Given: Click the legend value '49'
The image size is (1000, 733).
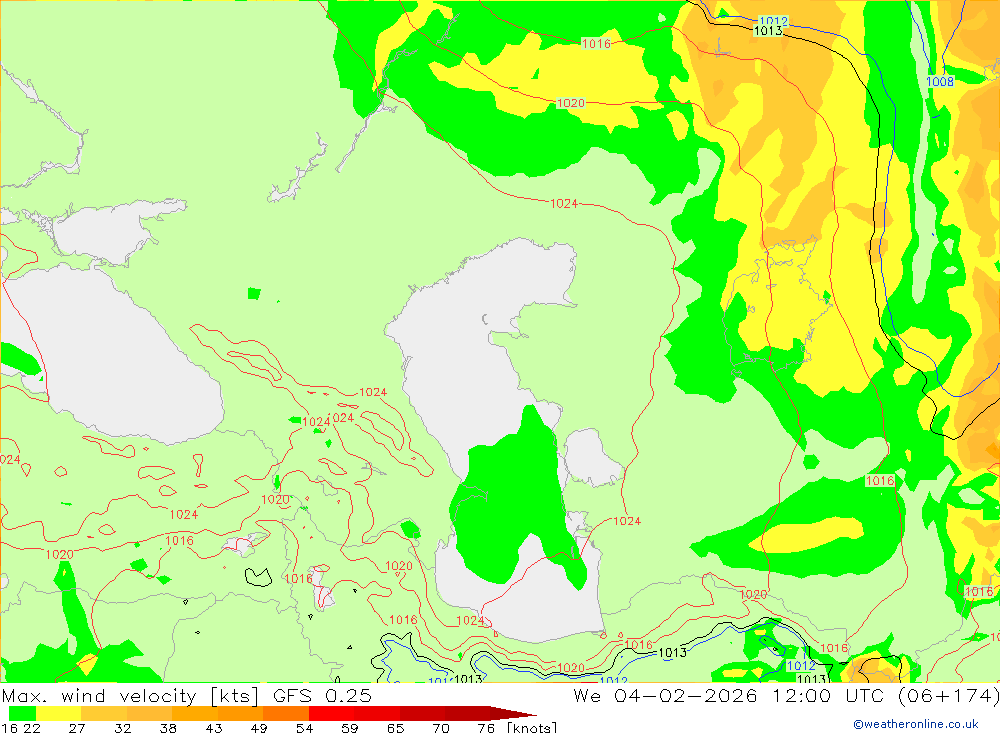Looking at the screenshot, I should (x=259, y=728).
